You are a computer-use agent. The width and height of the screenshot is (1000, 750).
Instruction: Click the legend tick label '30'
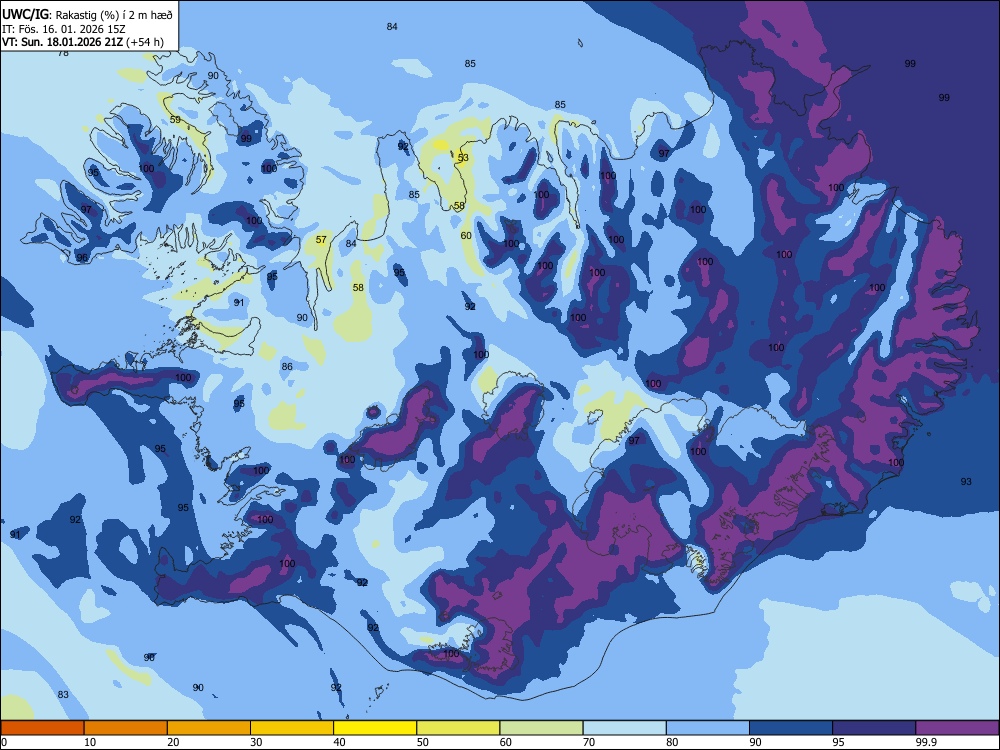click(x=256, y=742)
